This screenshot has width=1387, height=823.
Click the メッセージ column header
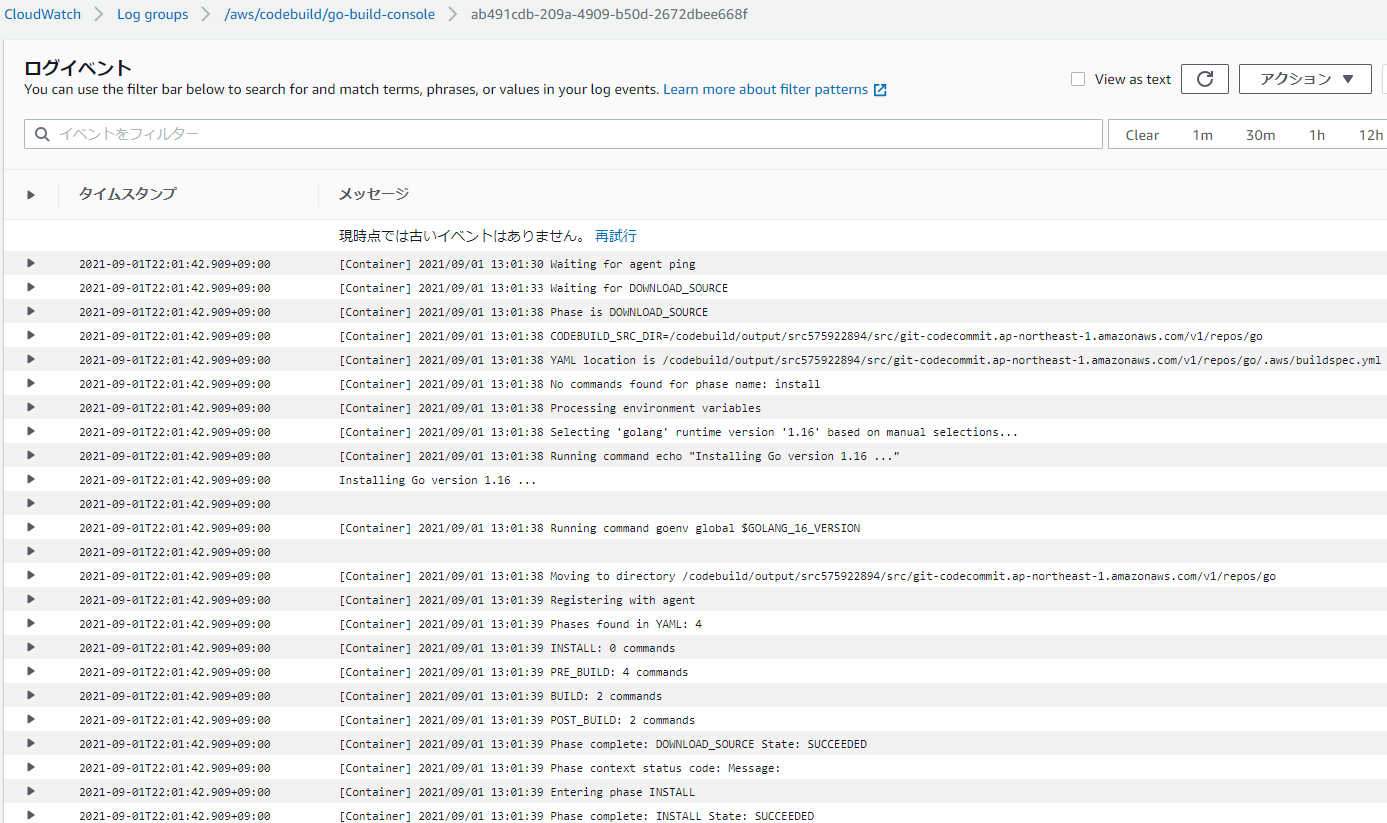[x=374, y=194]
